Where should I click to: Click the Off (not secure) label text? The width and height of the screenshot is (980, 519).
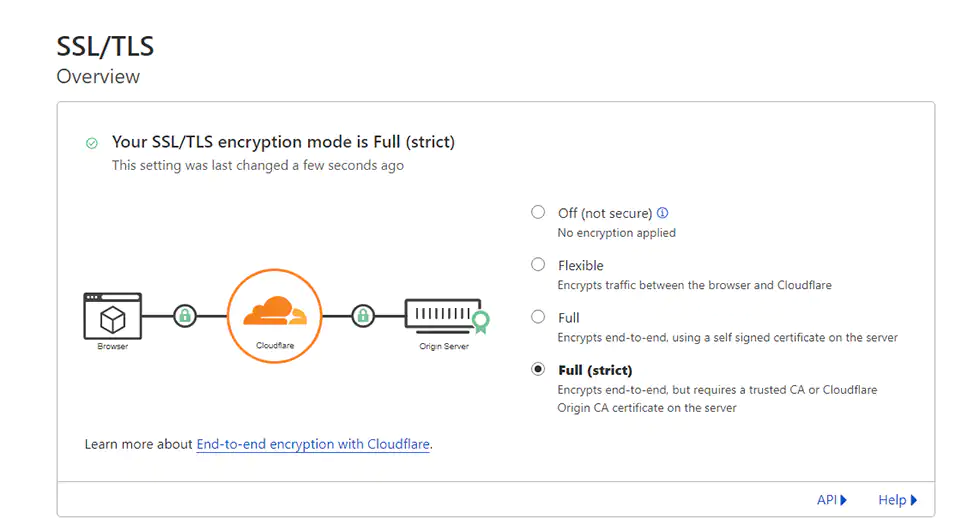[605, 213]
